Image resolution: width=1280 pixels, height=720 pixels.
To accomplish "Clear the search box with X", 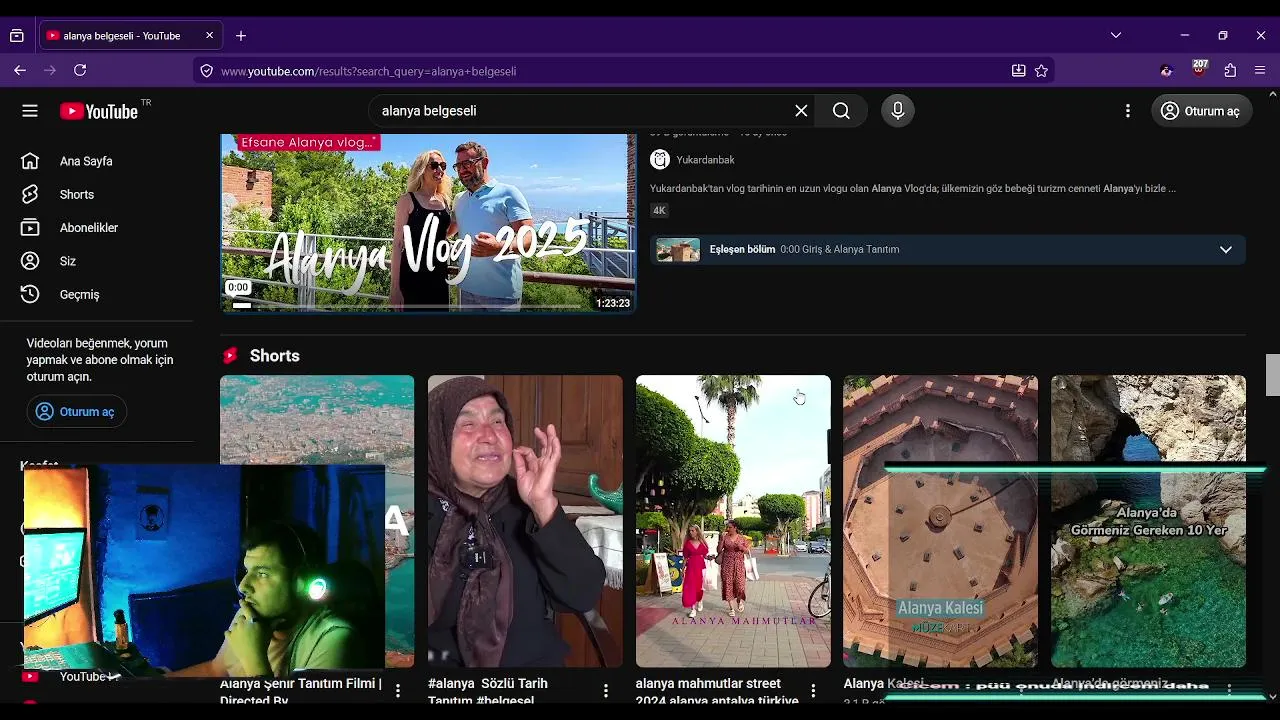I will [801, 111].
